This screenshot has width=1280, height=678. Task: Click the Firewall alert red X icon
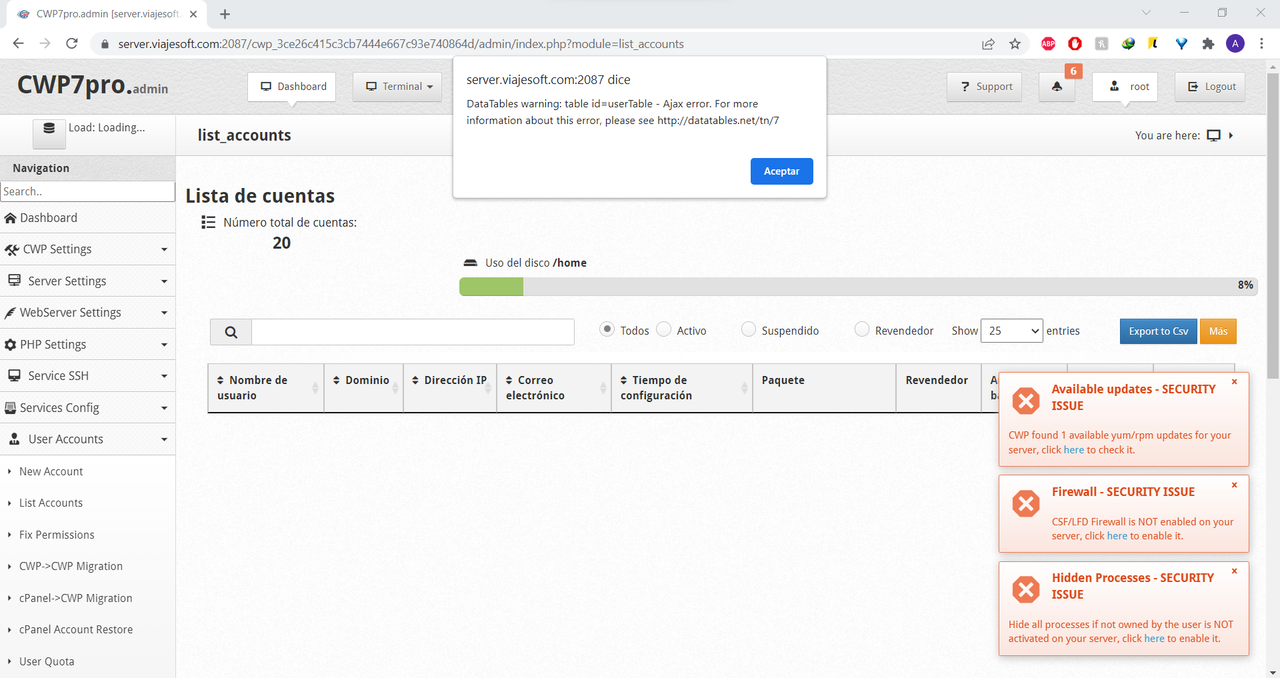coord(1026,504)
